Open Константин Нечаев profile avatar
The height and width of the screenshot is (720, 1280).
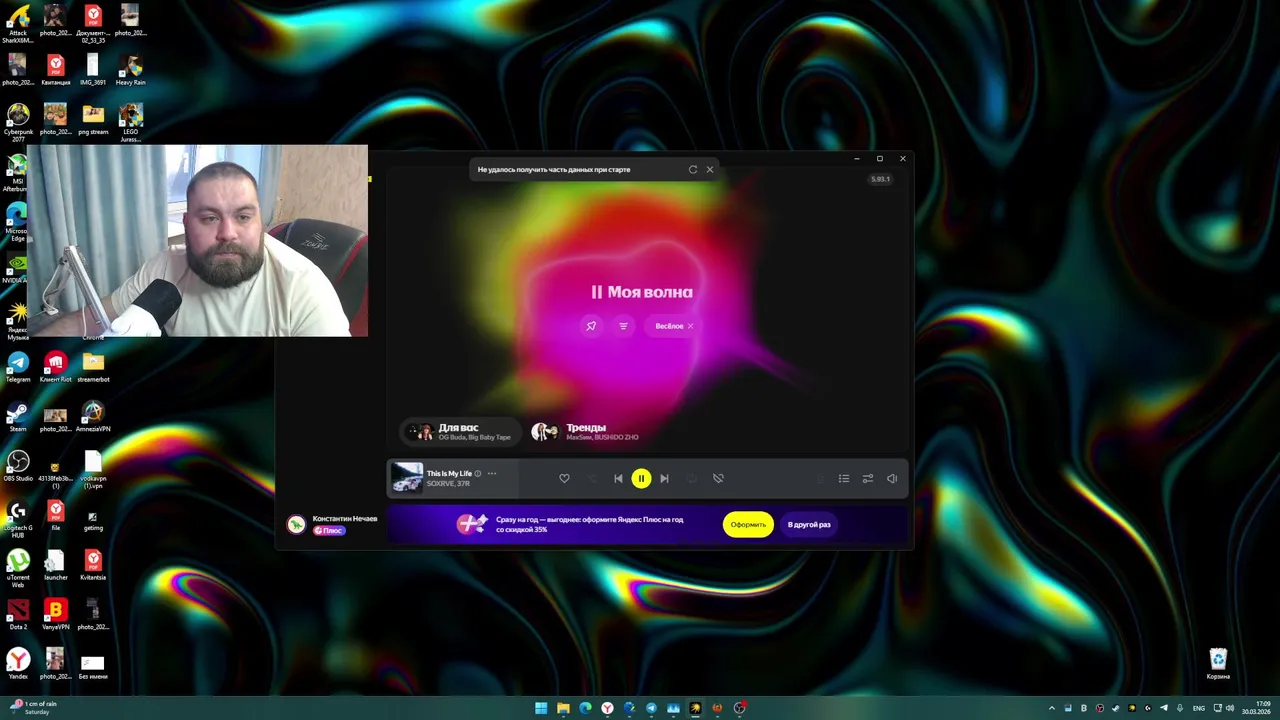[x=296, y=524]
